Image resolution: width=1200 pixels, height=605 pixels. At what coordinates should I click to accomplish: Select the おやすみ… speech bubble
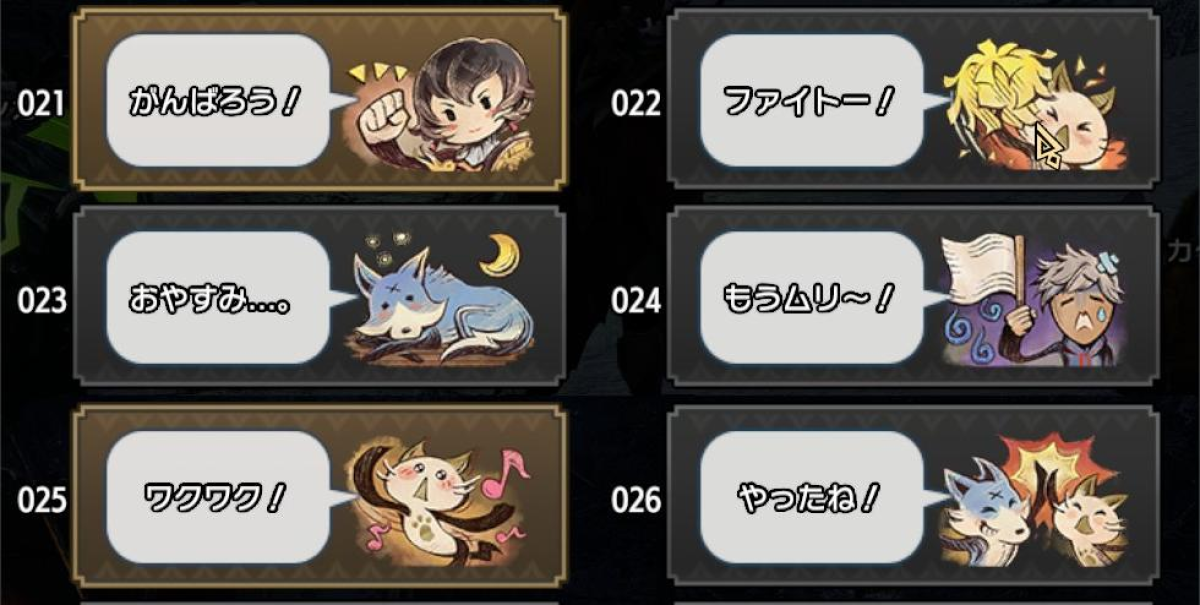point(229,298)
